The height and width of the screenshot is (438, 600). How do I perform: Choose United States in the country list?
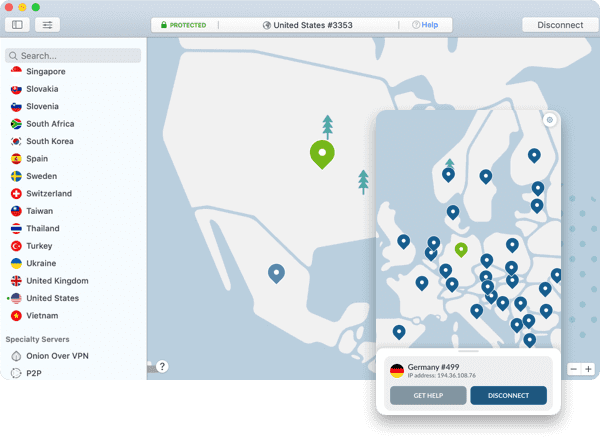[x=52, y=298]
